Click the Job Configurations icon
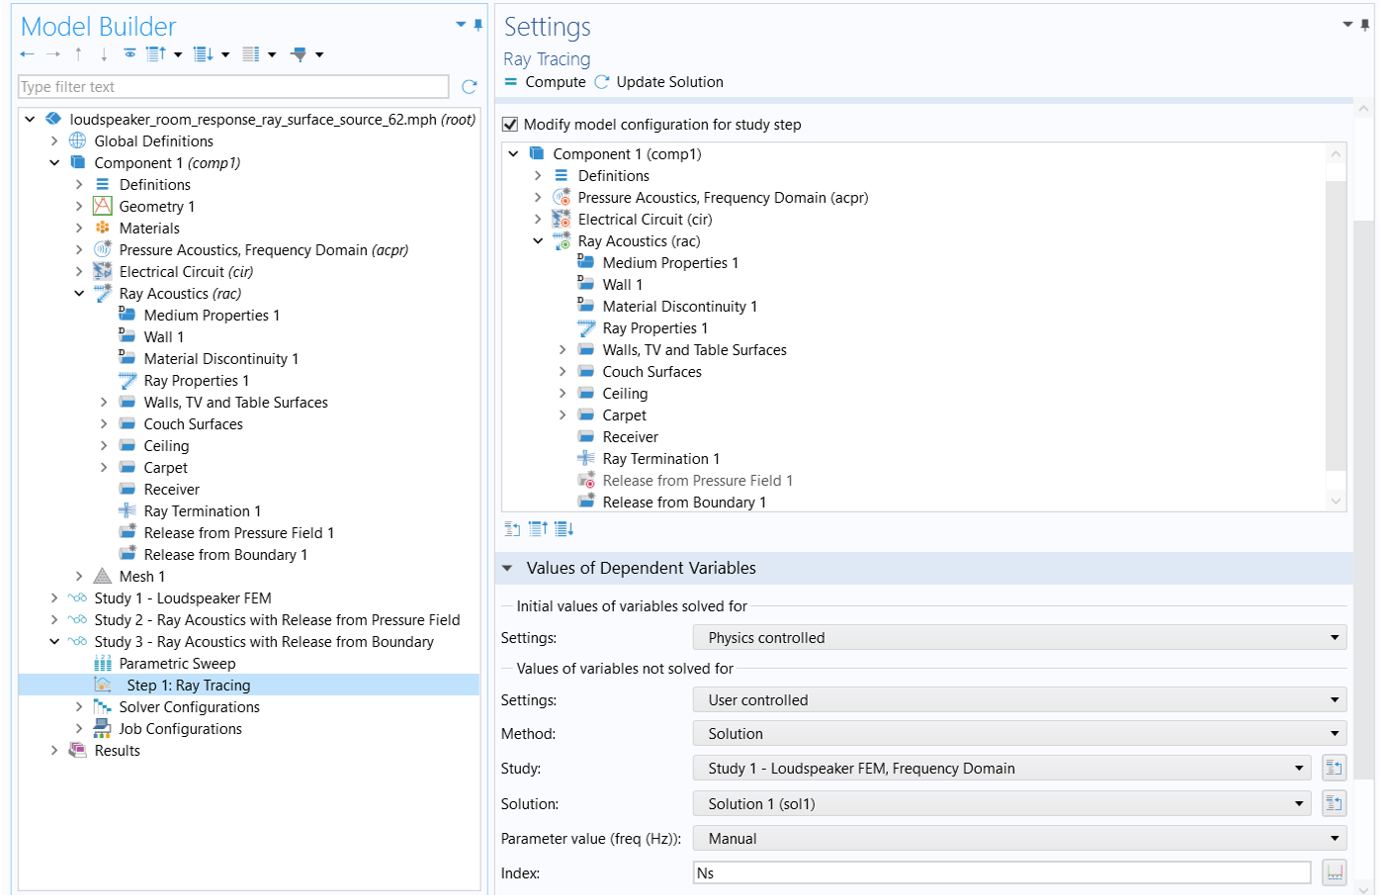The image size is (1379, 895). (102, 728)
